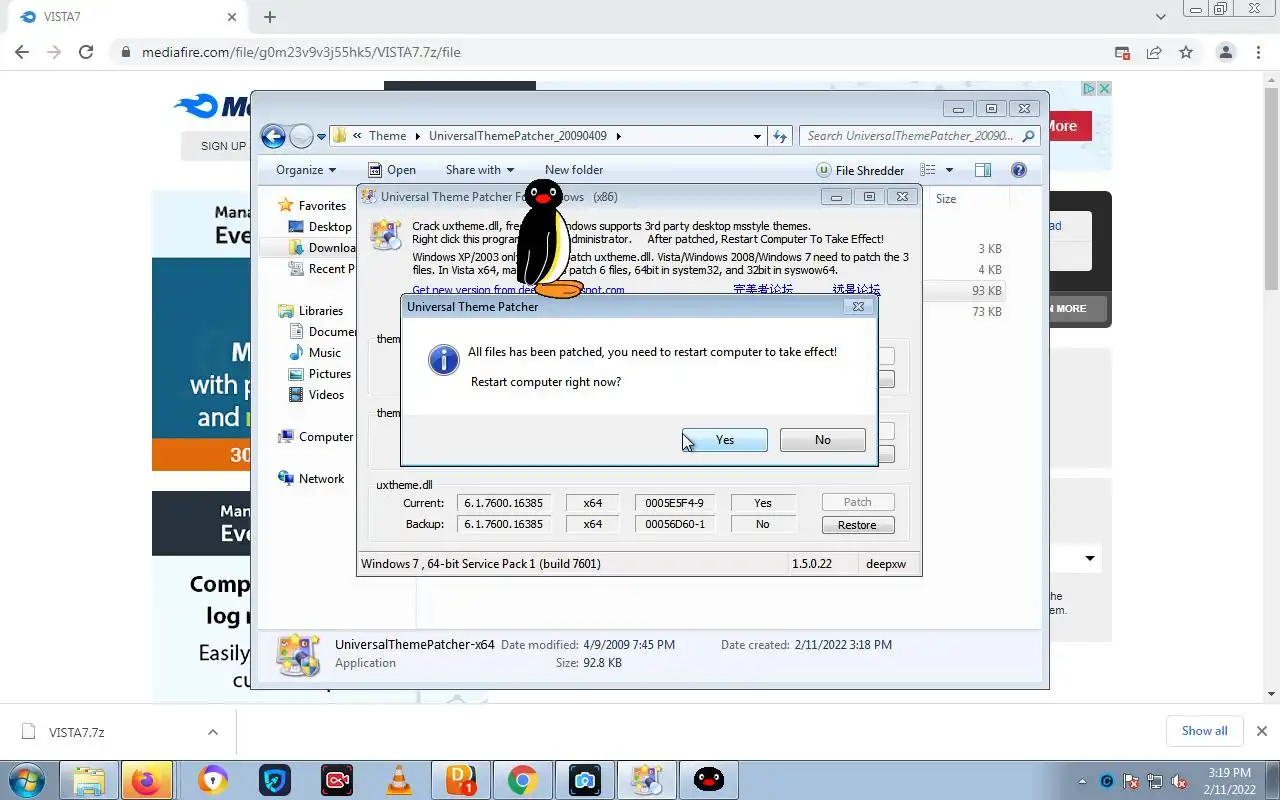Open Music library
1280x800 pixels.
click(x=315, y=353)
